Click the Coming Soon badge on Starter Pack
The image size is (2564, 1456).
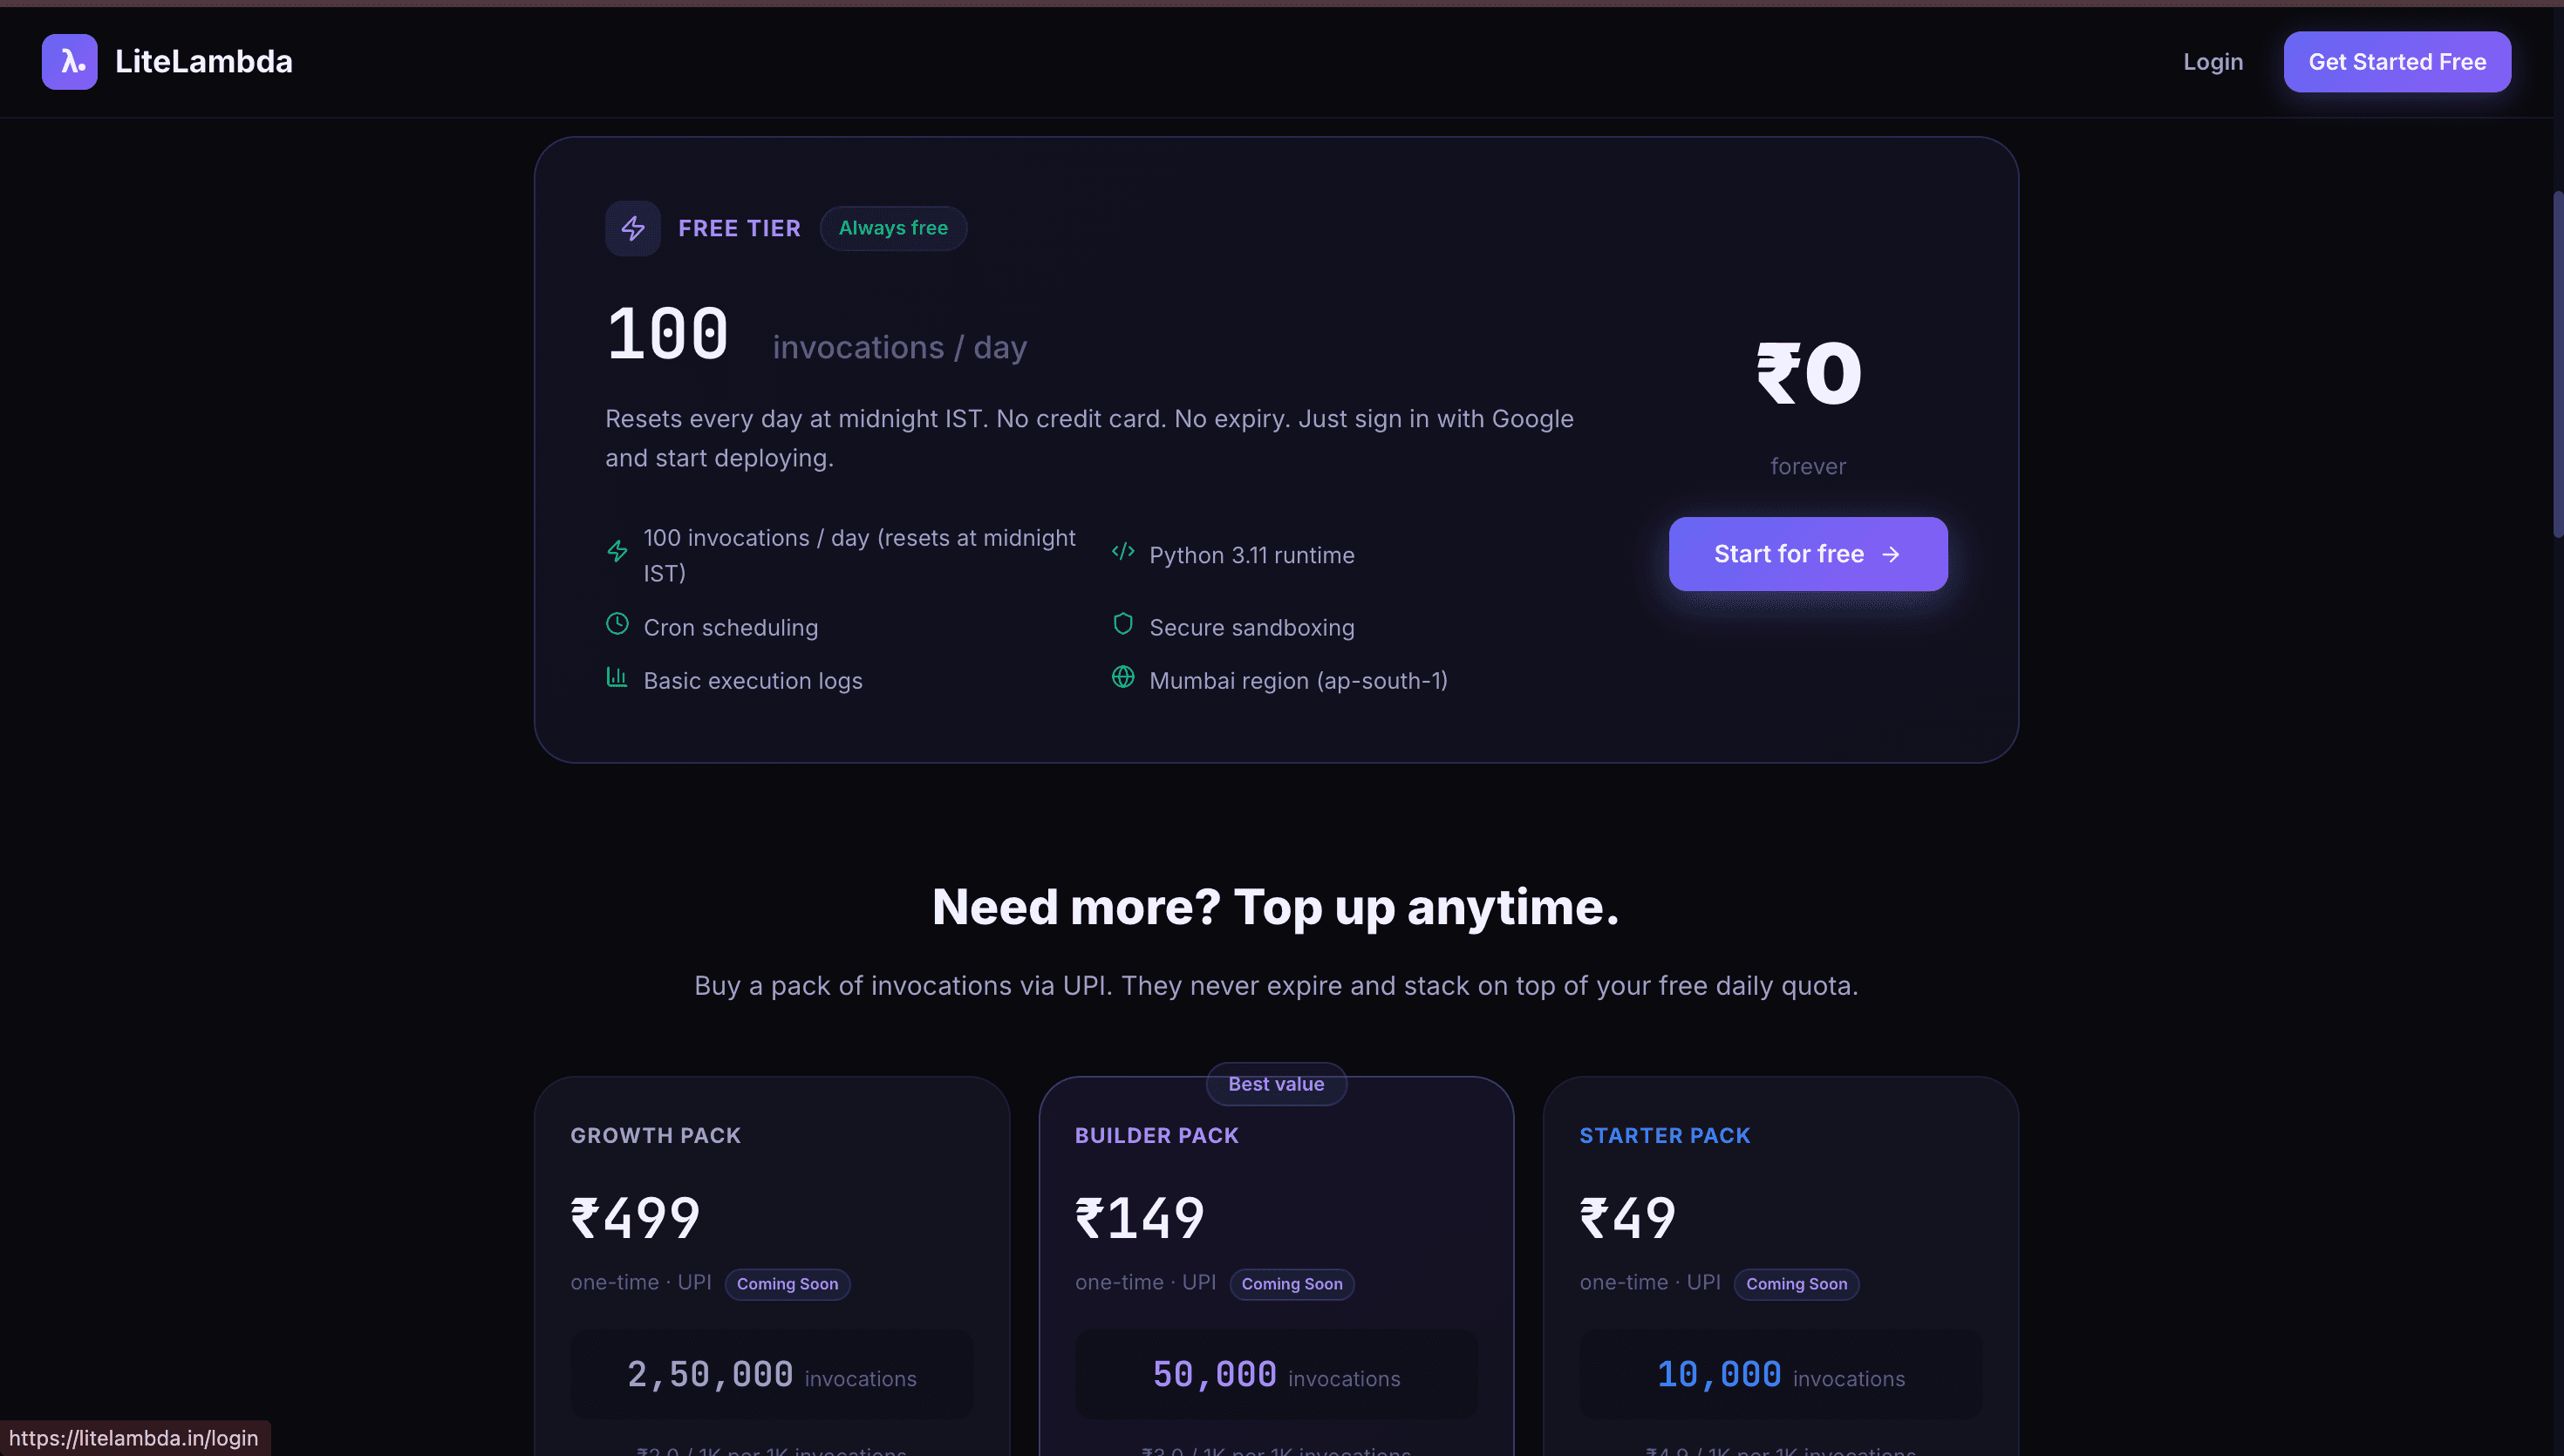point(1796,1284)
